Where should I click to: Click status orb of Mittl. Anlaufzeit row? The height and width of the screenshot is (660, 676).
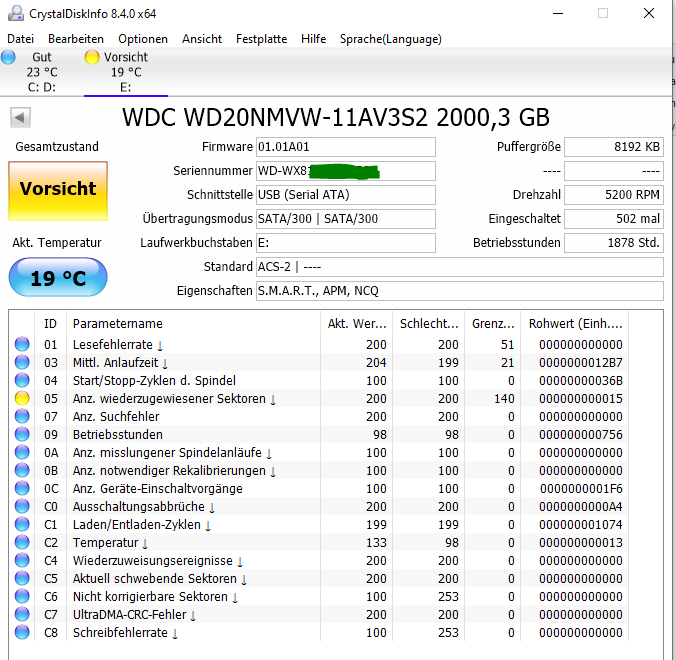(22, 363)
